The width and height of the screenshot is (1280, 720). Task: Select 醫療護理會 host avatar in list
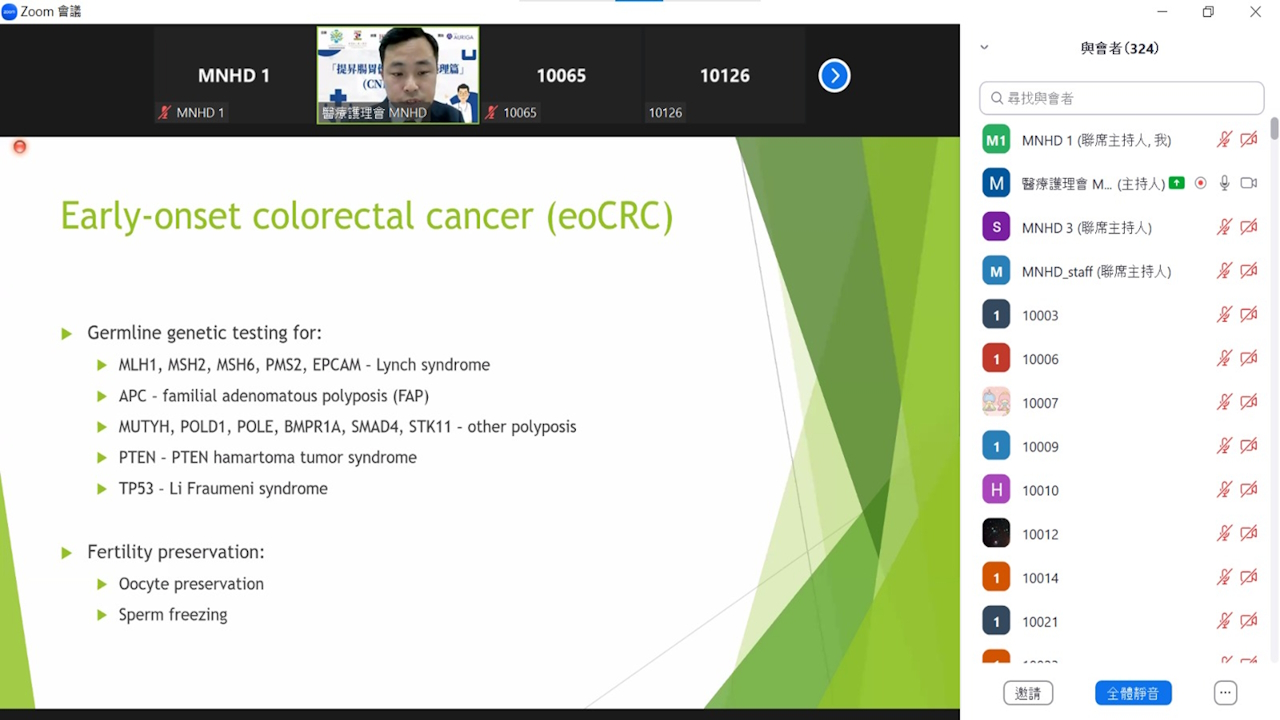point(996,183)
